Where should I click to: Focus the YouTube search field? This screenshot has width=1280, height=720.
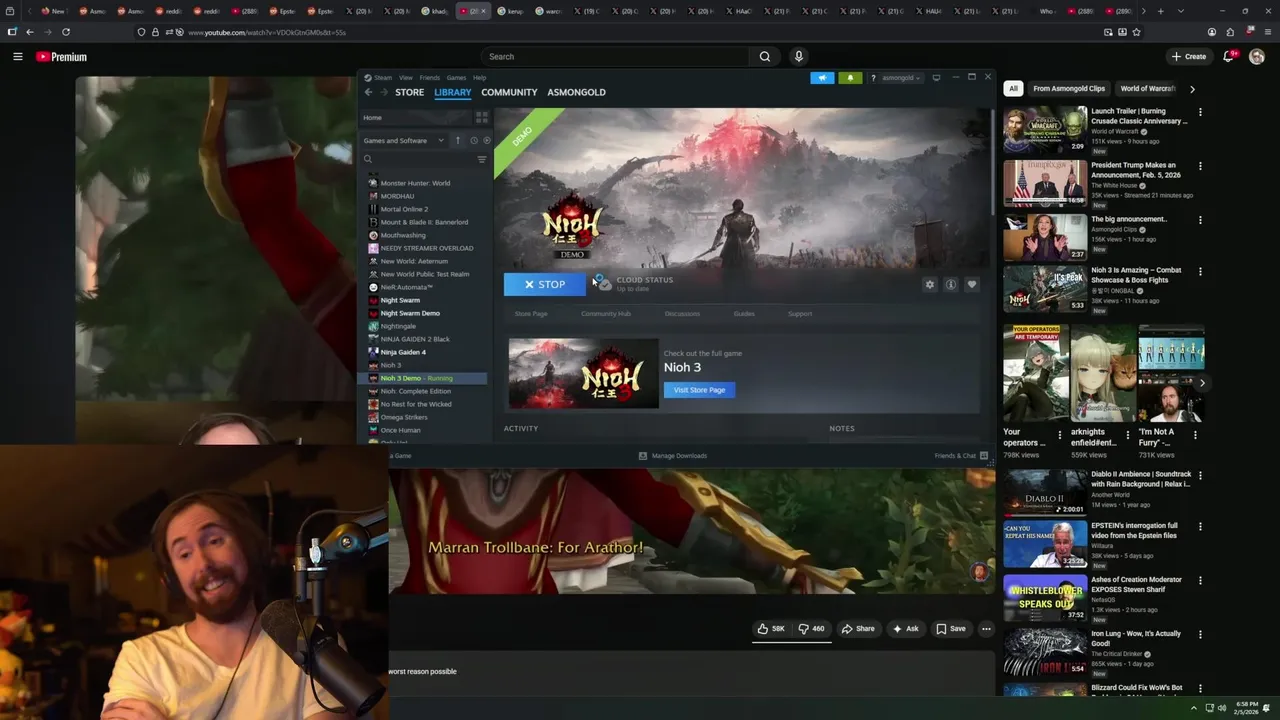pyautogui.click(x=615, y=57)
